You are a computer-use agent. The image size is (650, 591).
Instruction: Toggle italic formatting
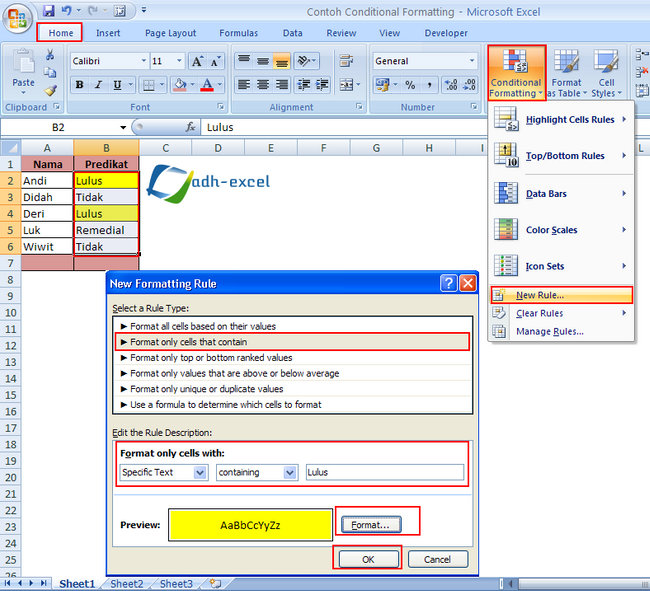coord(98,85)
